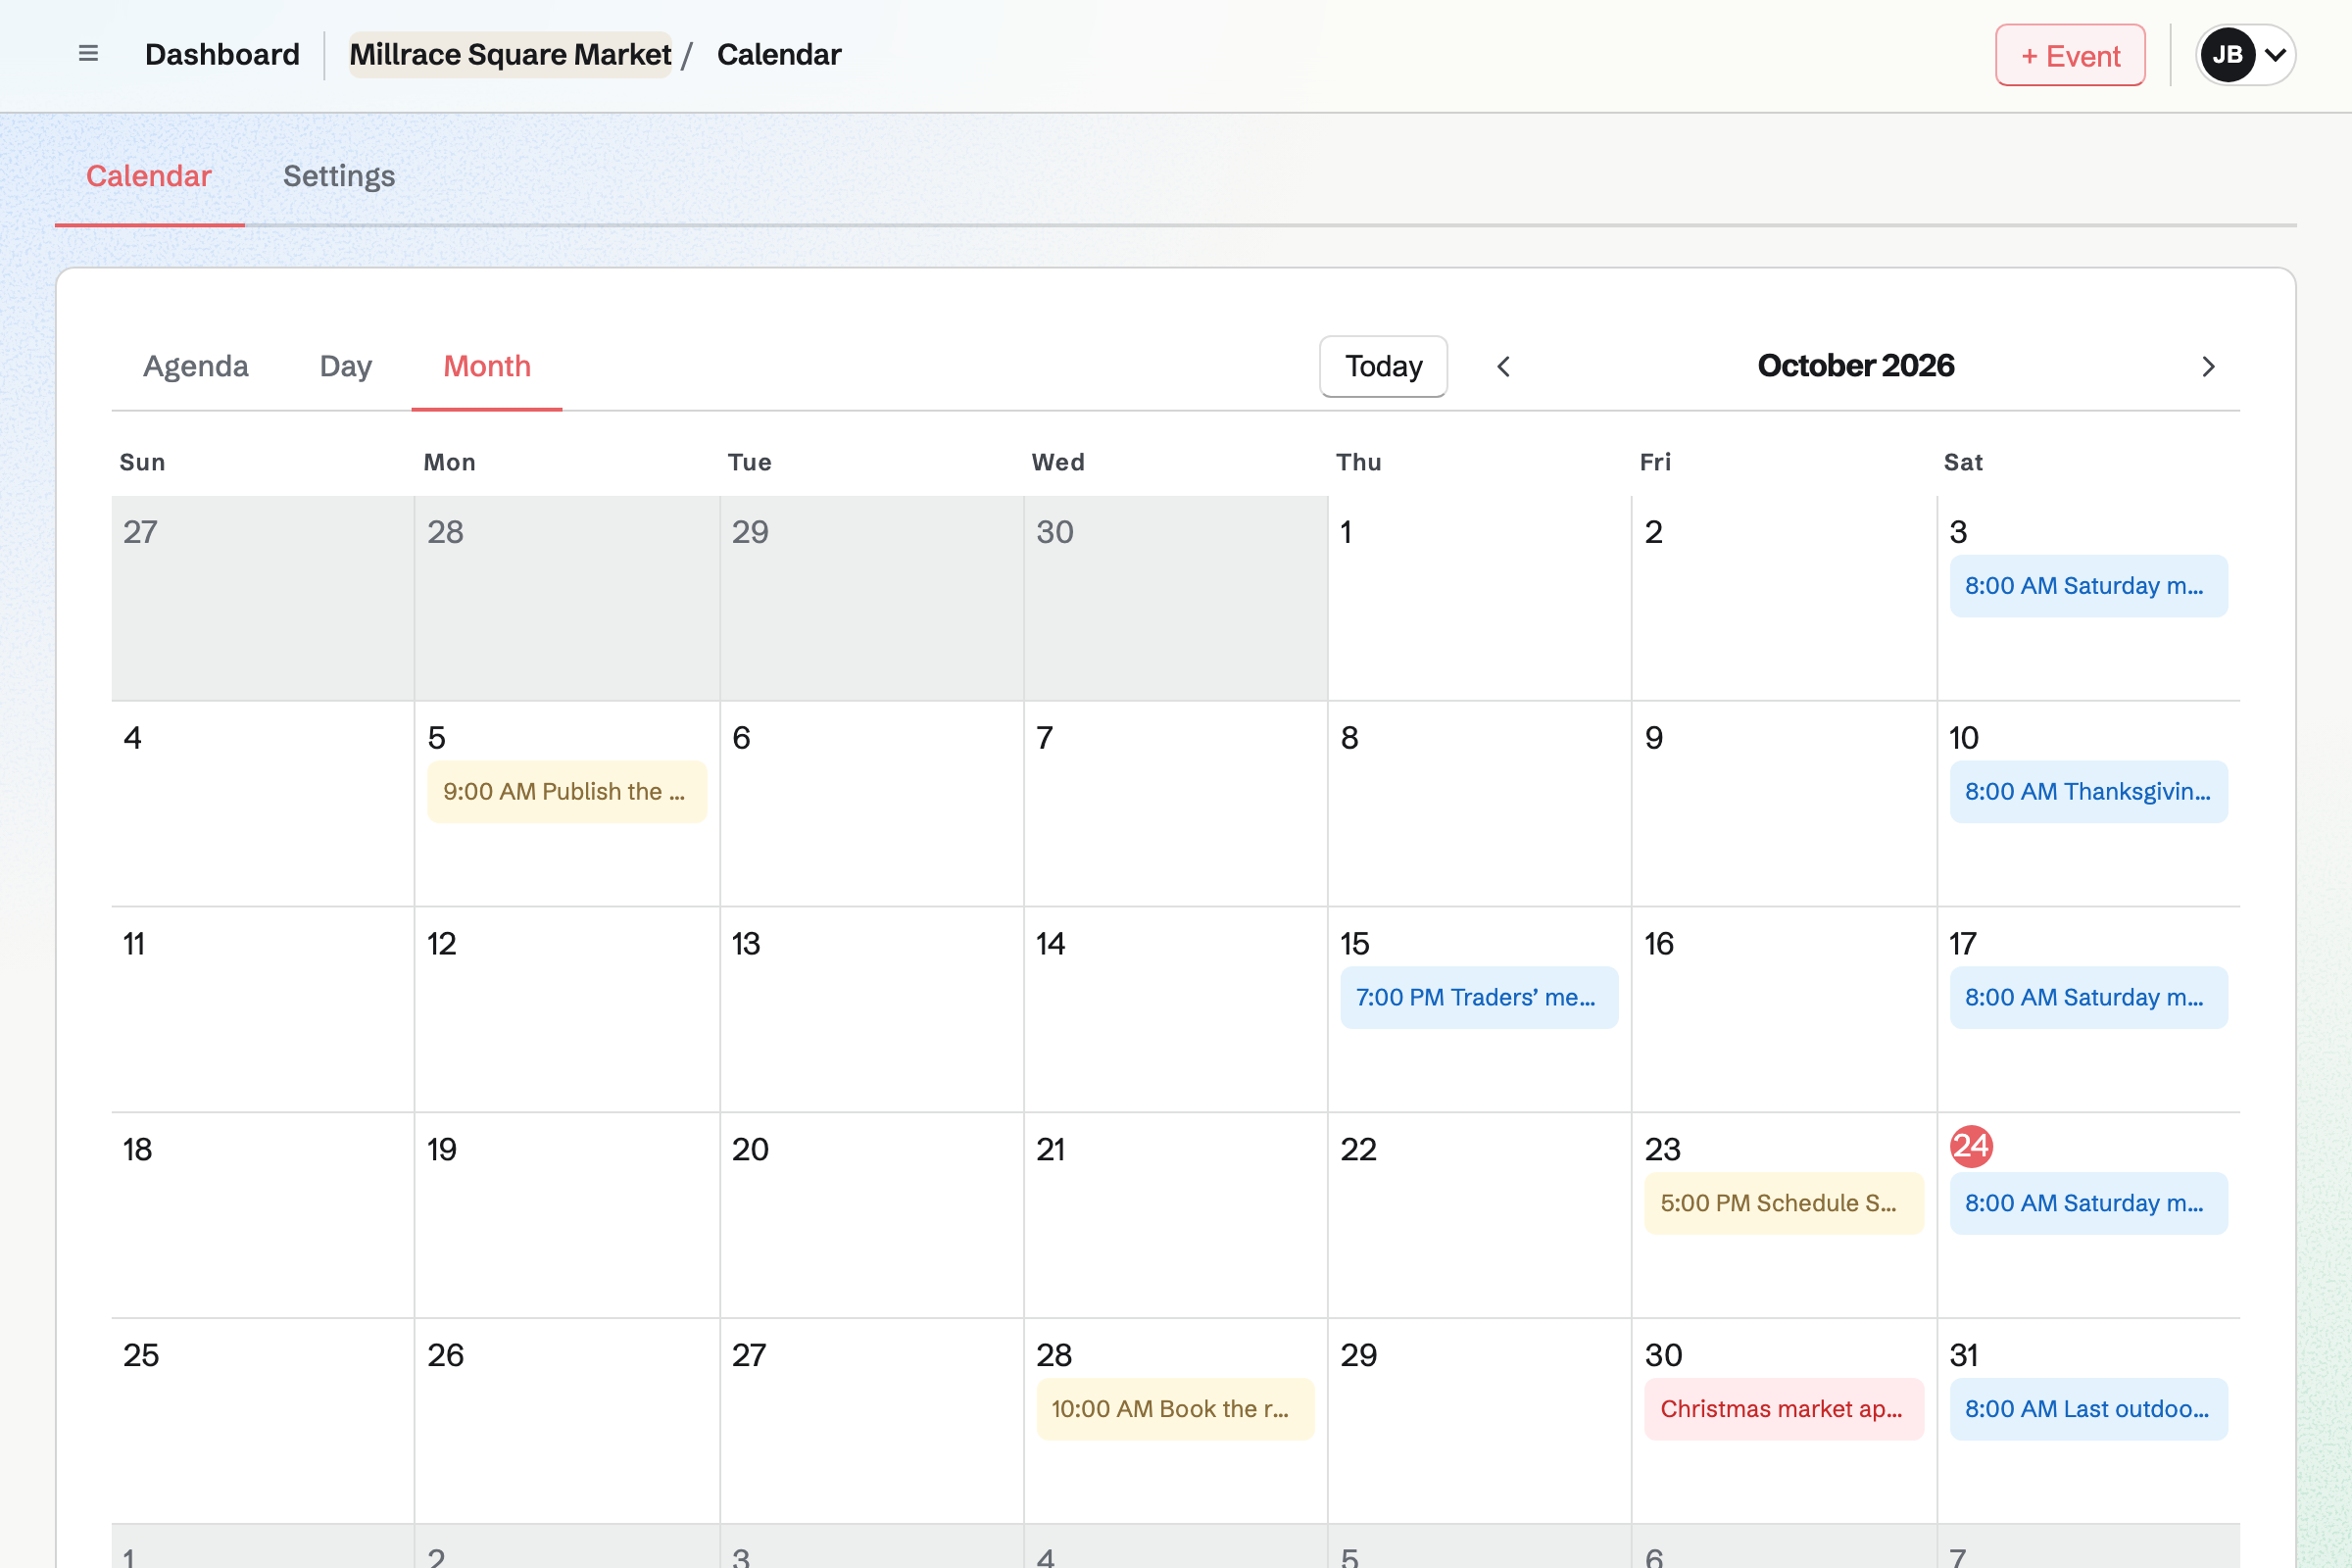
Task: Select greyed-out September 27 cell
Action: tap(263, 598)
